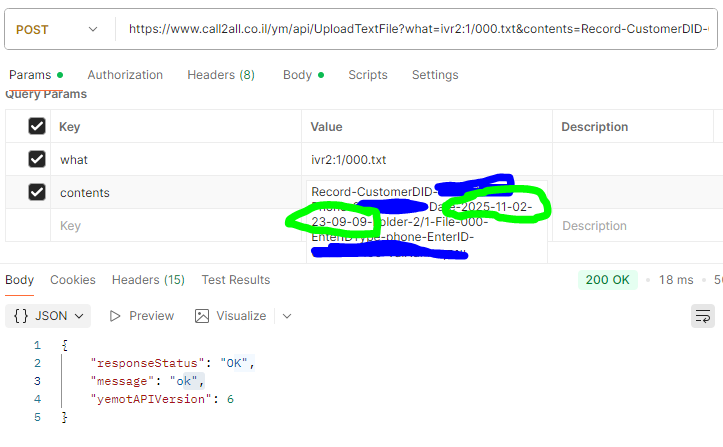Open the Headers (8) tab
Image resolution: width=723 pixels, height=447 pixels.
(220, 75)
